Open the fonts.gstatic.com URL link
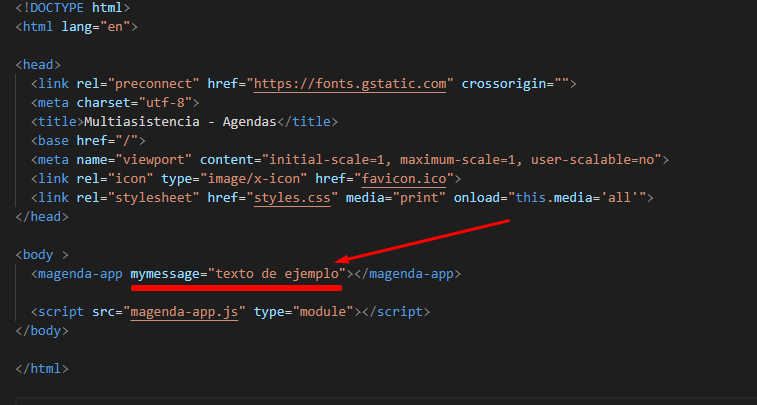The image size is (757, 405). 350,83
